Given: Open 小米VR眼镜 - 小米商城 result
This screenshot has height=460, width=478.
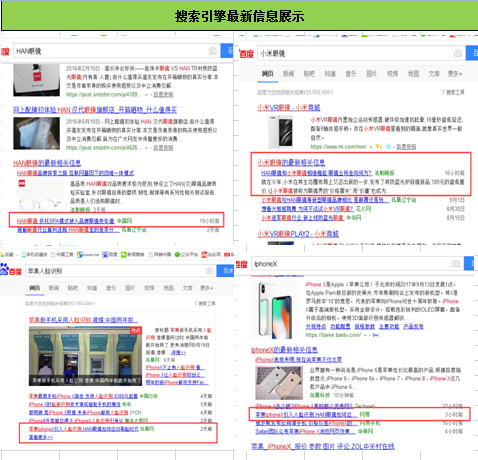Looking at the screenshot, I should 288,107.
